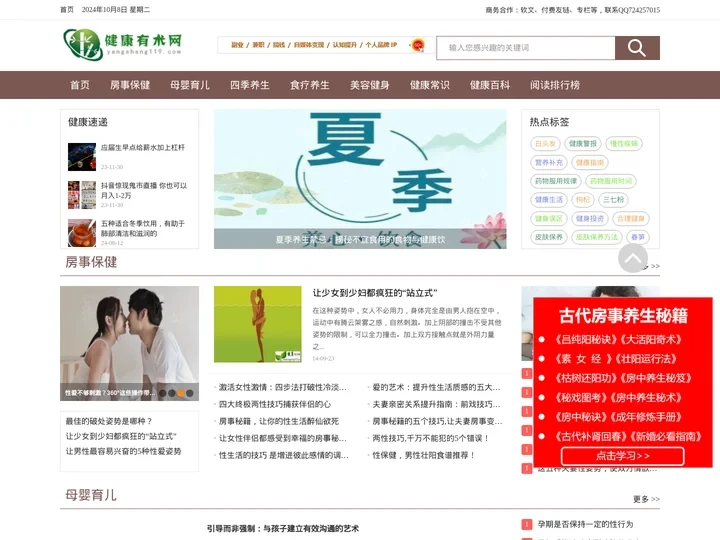
Task: Select 食疗养生 in navigation bar
Action: tap(310, 85)
